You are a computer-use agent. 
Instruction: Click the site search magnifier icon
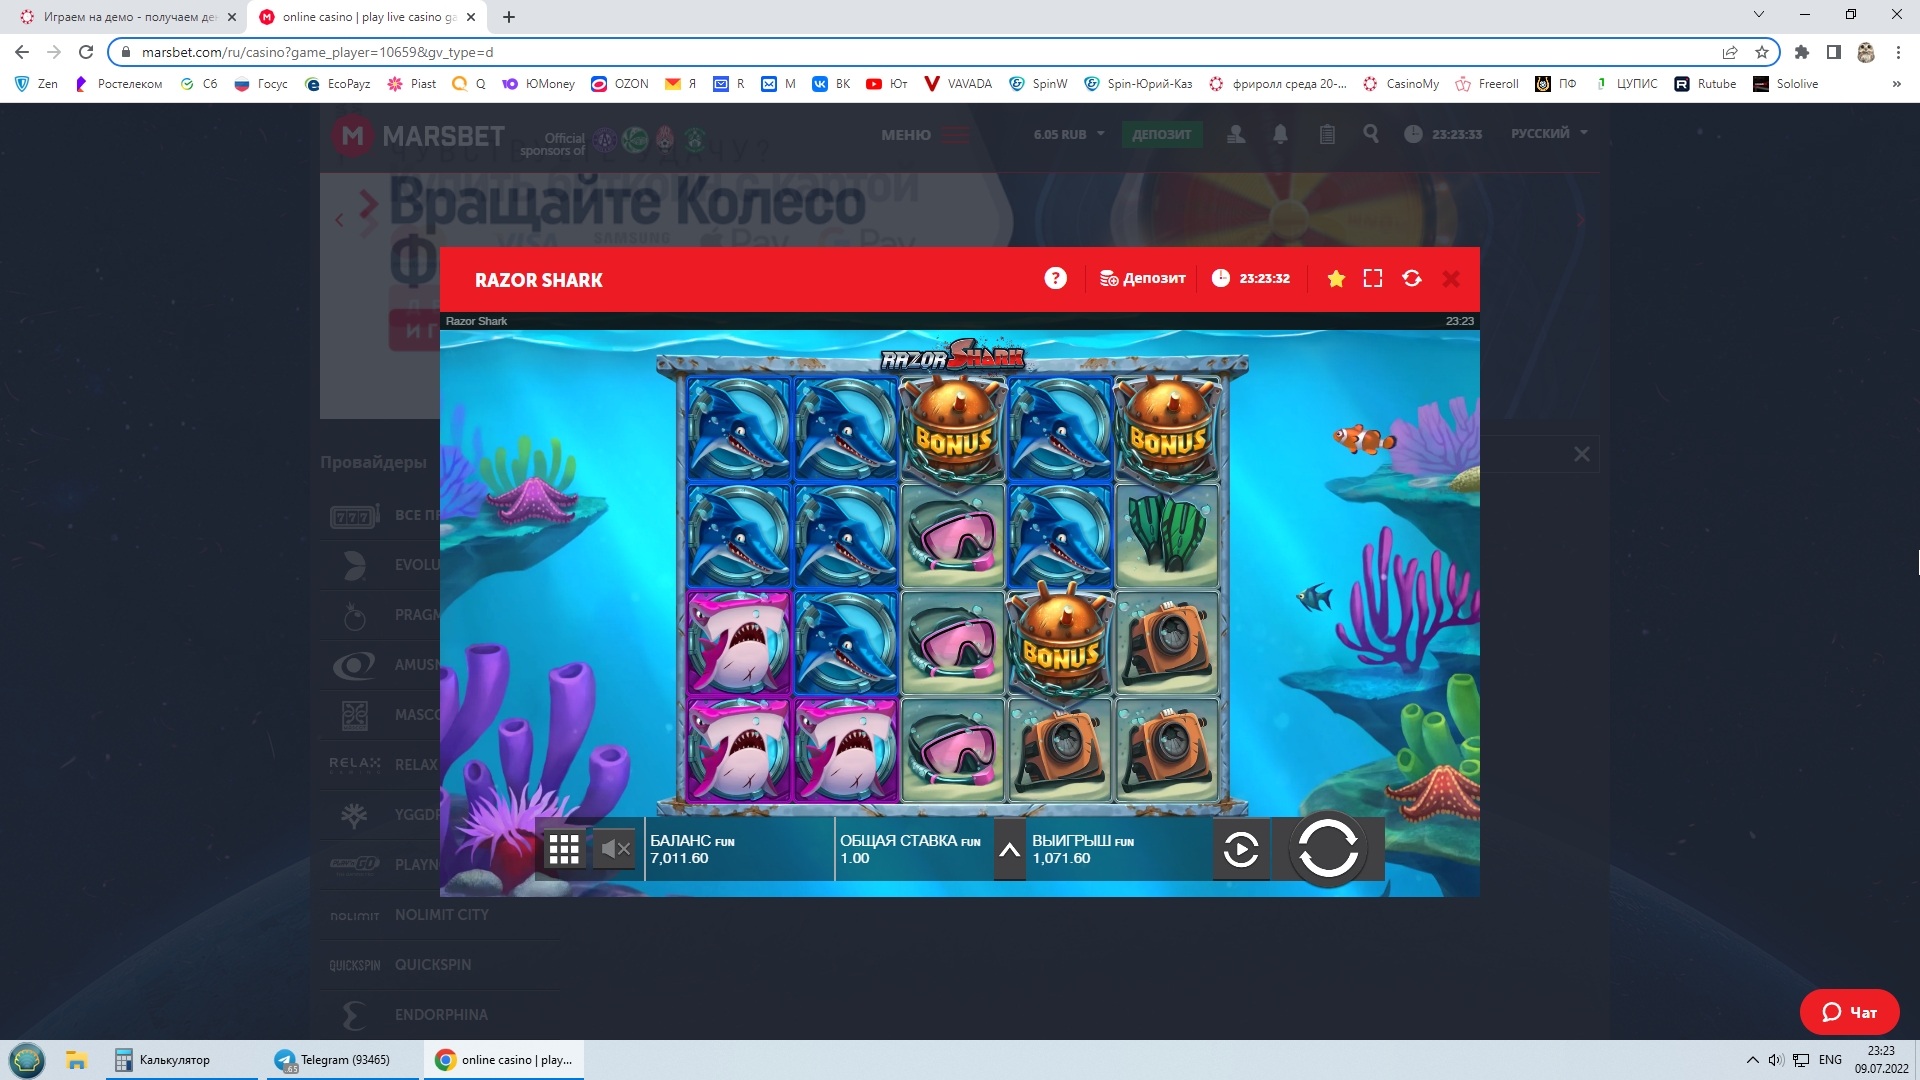pyautogui.click(x=1371, y=134)
